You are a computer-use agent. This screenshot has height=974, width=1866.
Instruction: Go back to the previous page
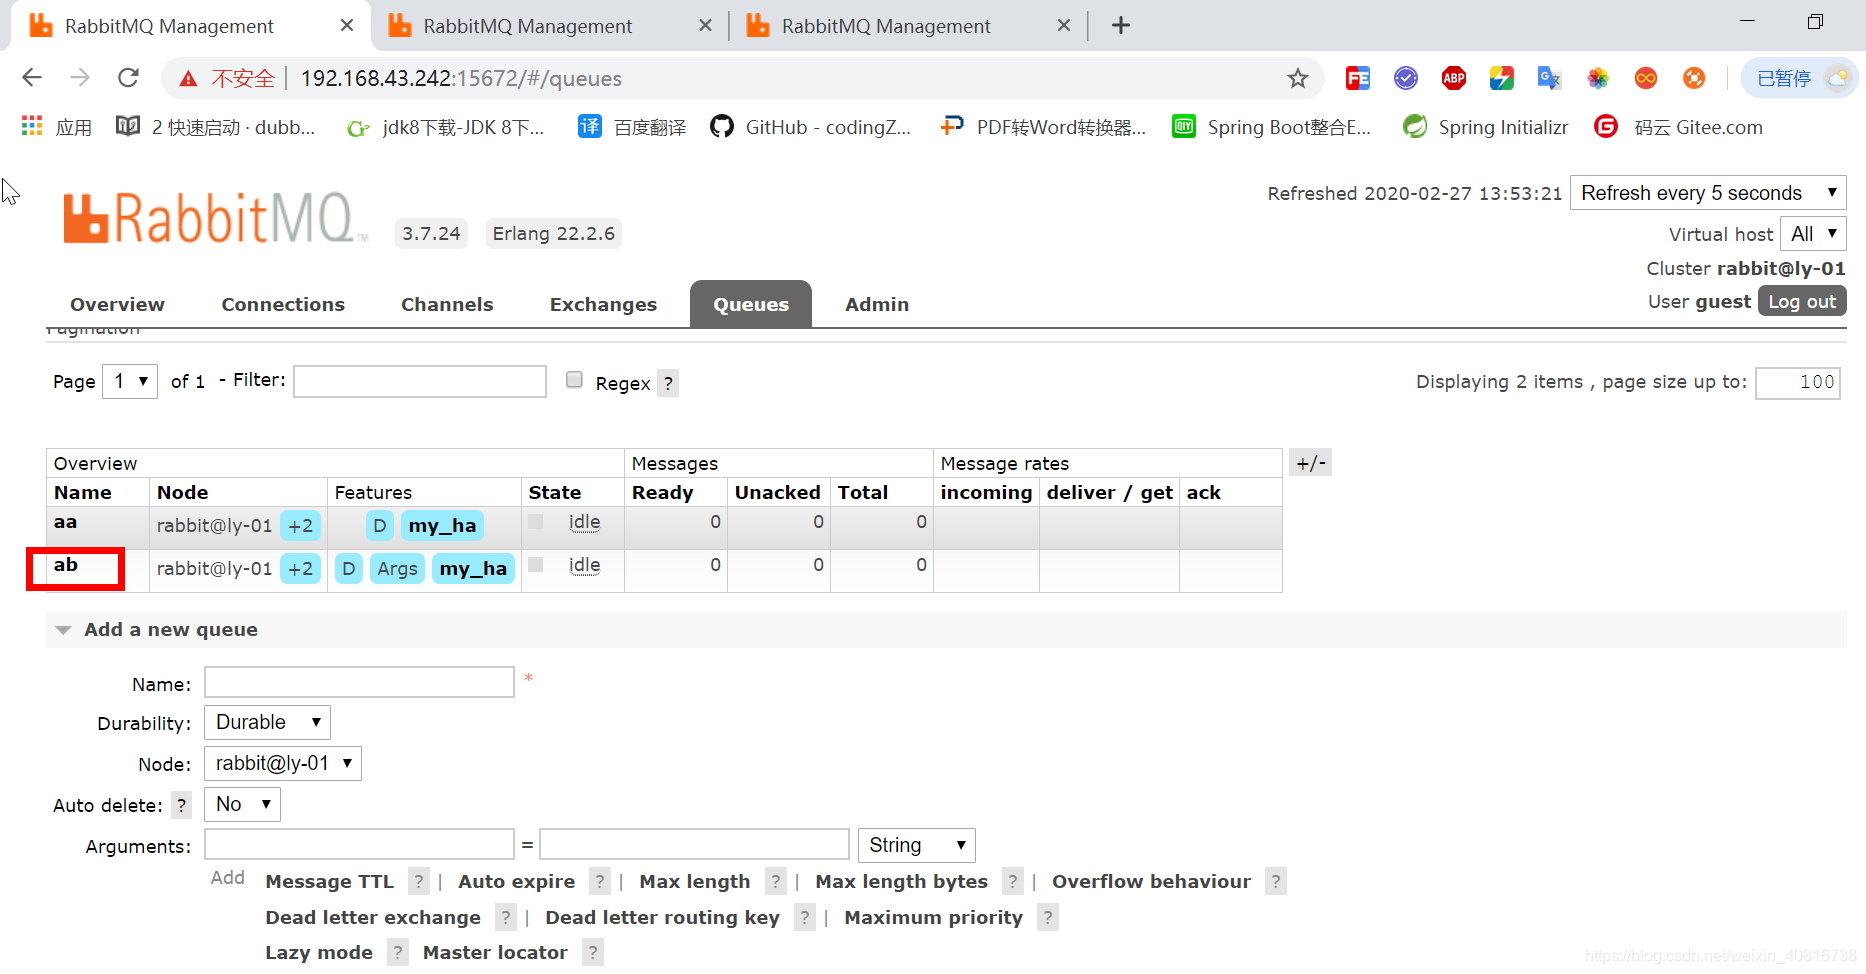click(32, 78)
